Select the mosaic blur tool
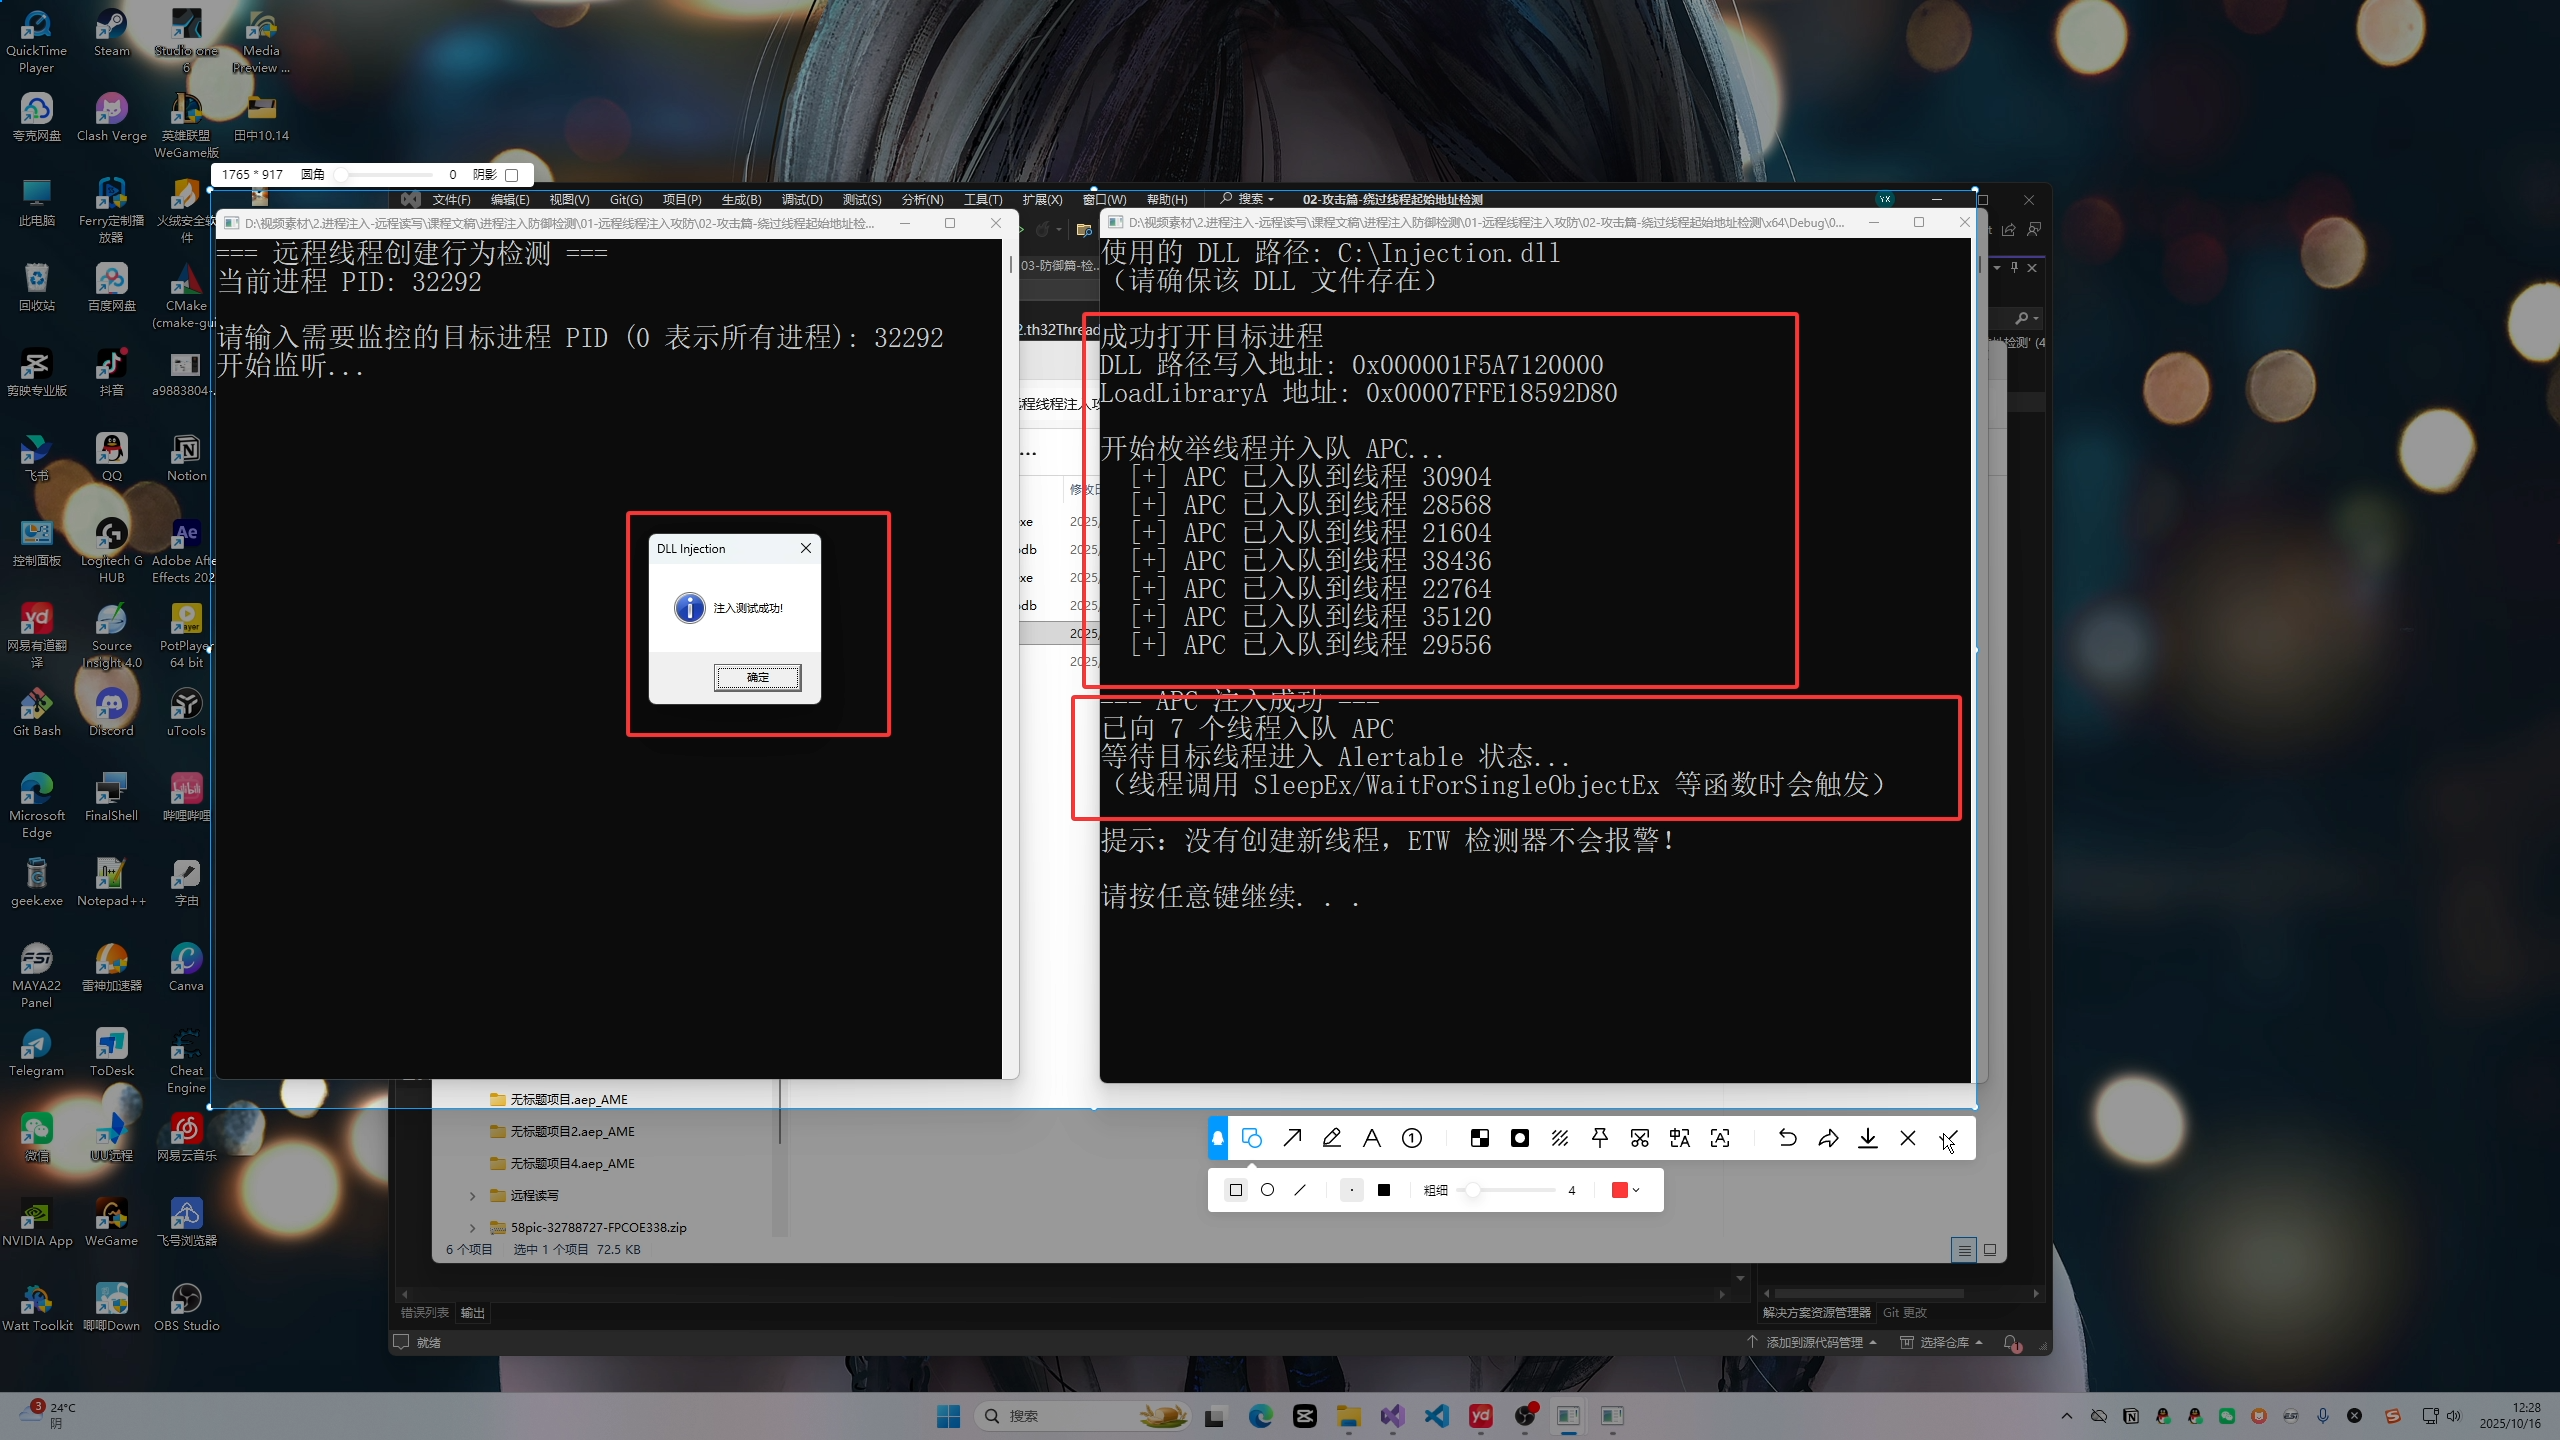The width and height of the screenshot is (2560, 1440). click(1480, 1138)
